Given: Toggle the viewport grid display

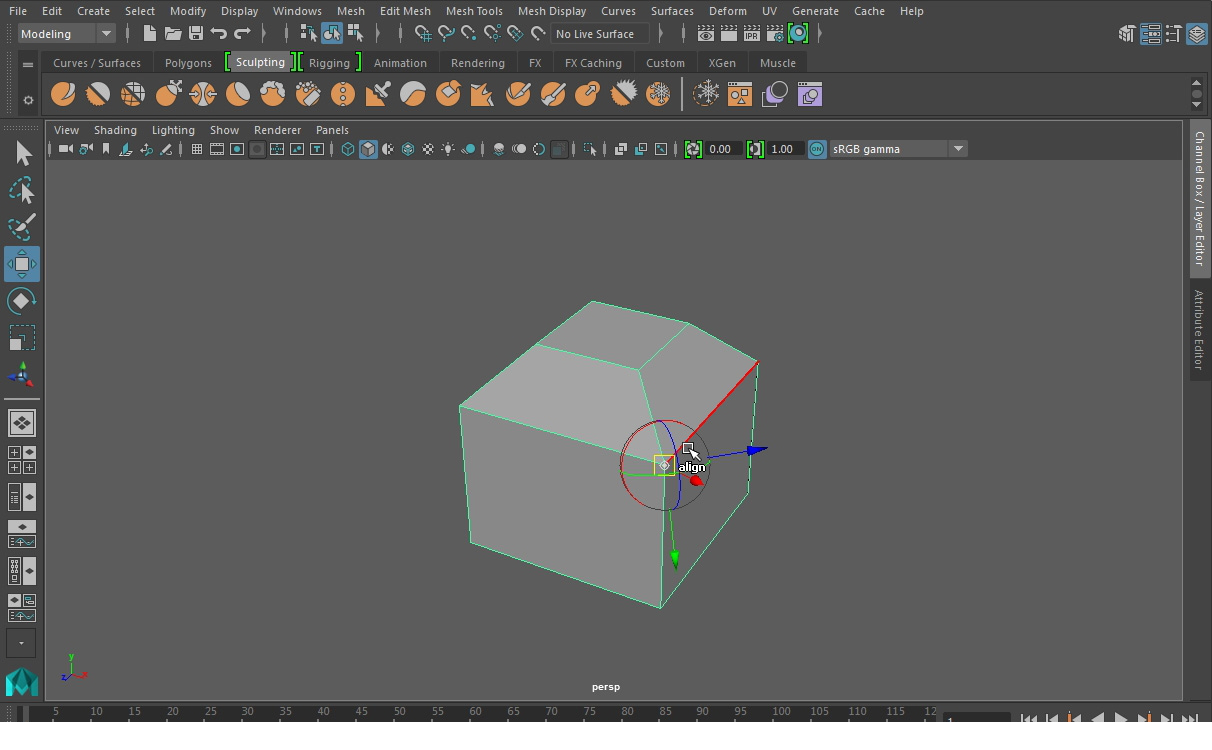Looking at the screenshot, I should [x=196, y=149].
